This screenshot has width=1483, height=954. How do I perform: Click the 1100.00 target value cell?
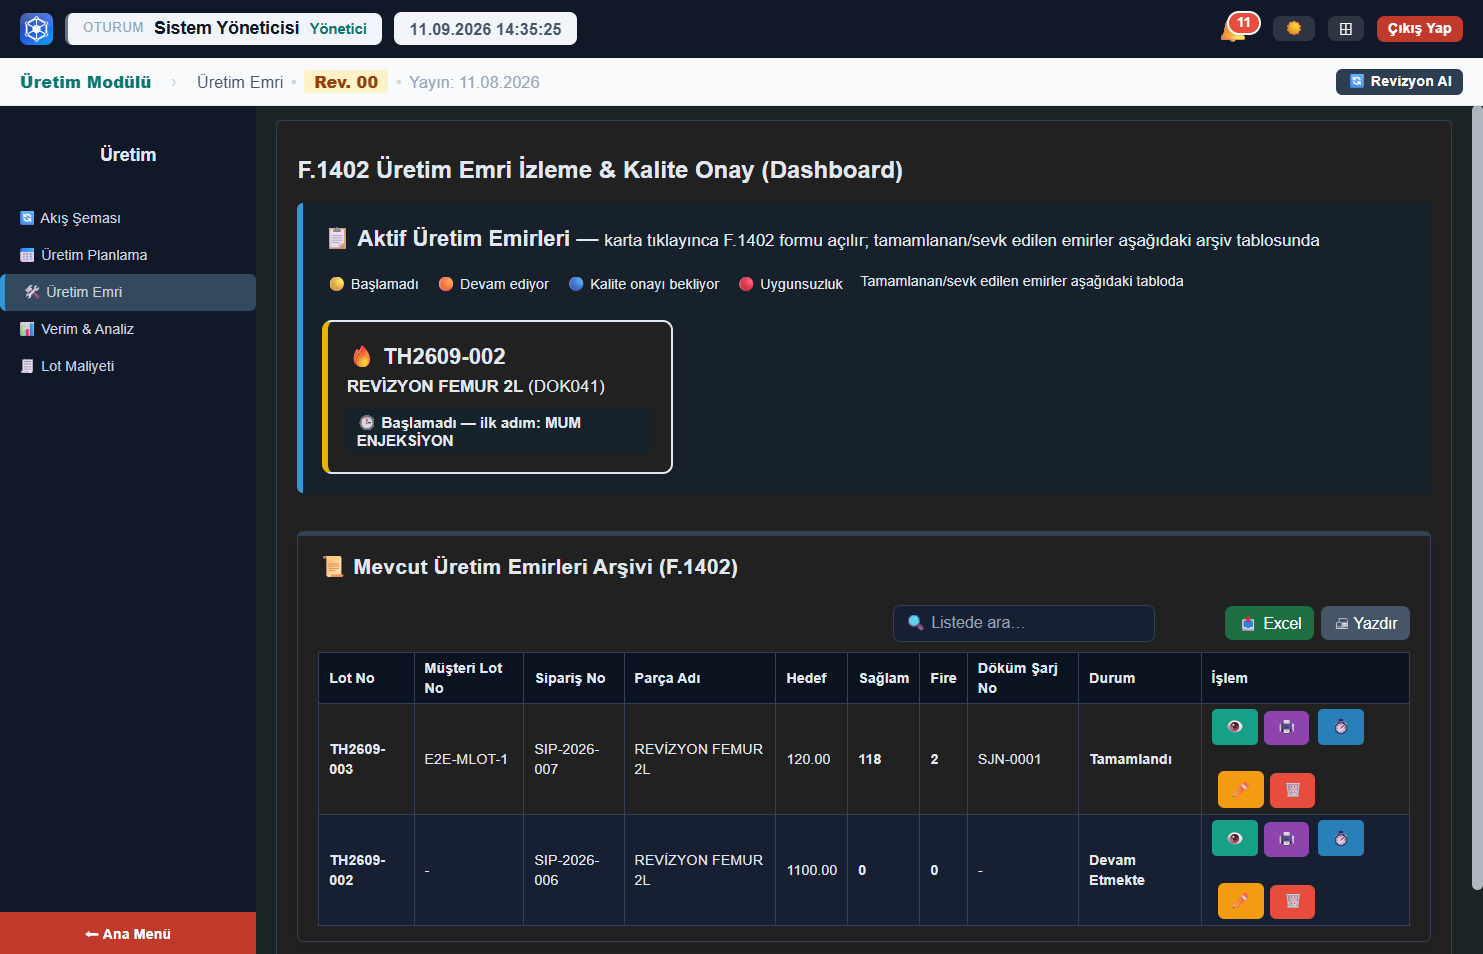point(811,870)
